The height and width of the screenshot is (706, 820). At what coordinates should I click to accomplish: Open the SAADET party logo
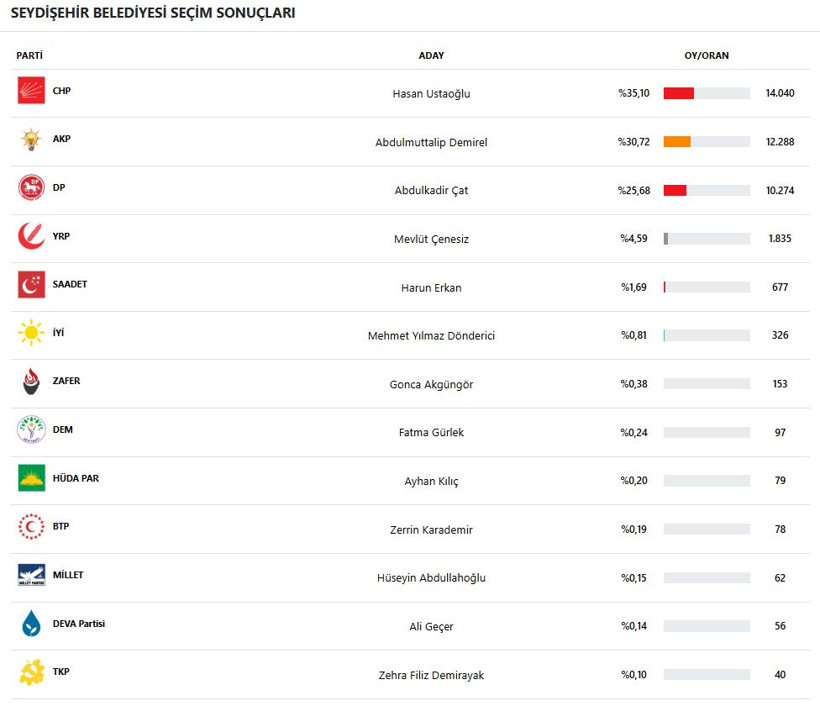[x=31, y=284]
